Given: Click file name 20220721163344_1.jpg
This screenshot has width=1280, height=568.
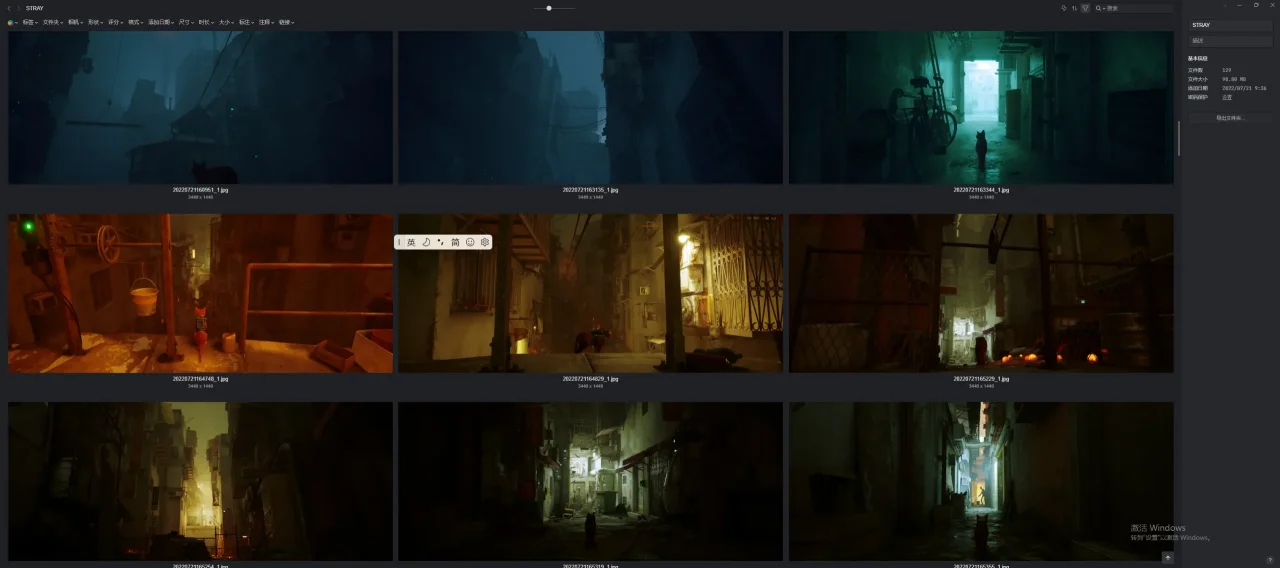Looking at the screenshot, I should pos(981,189).
